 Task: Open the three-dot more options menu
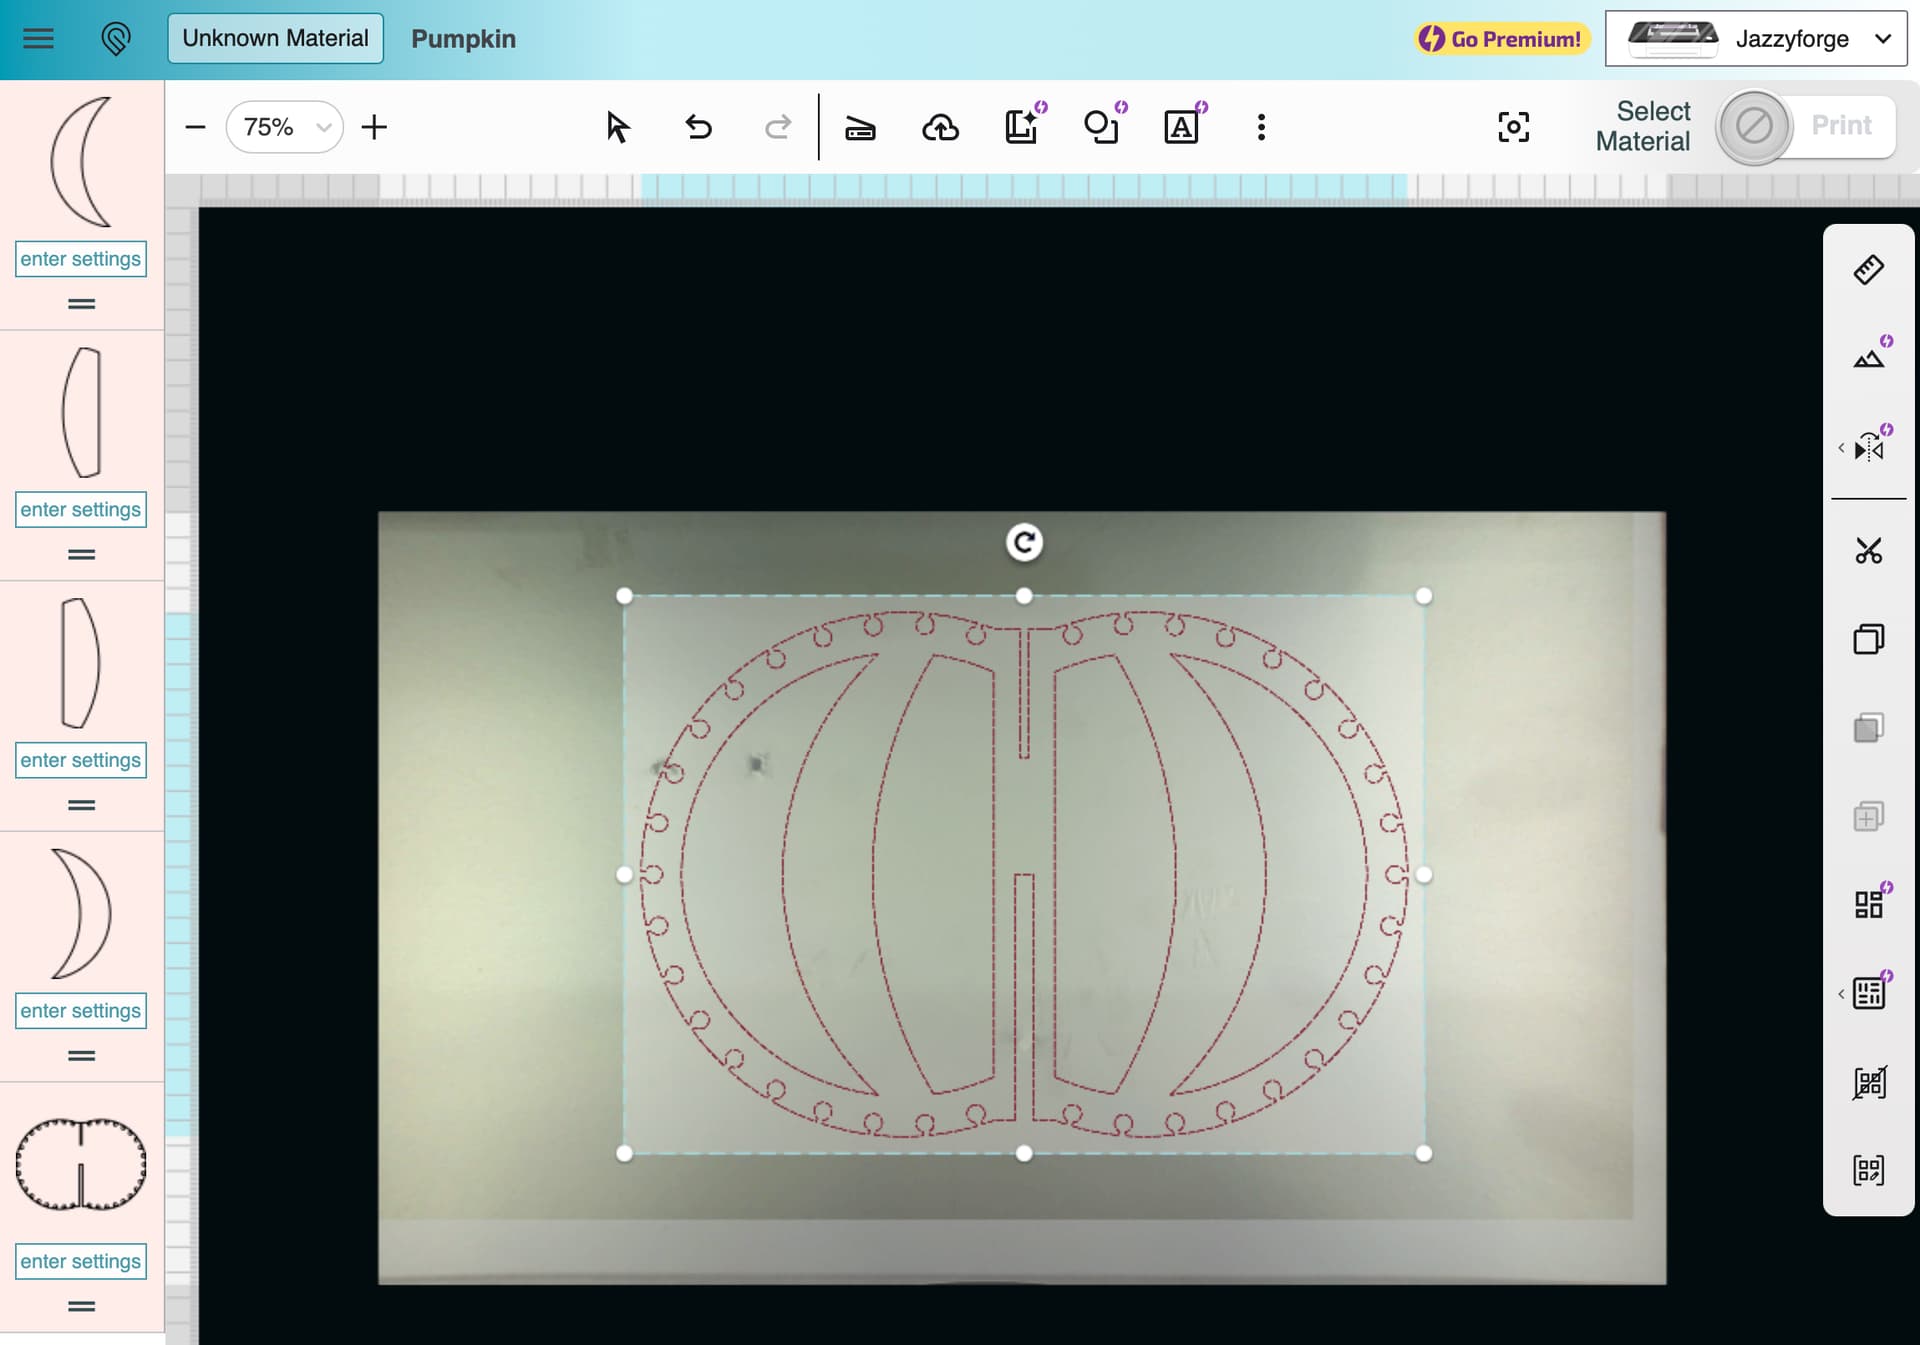coord(1261,127)
